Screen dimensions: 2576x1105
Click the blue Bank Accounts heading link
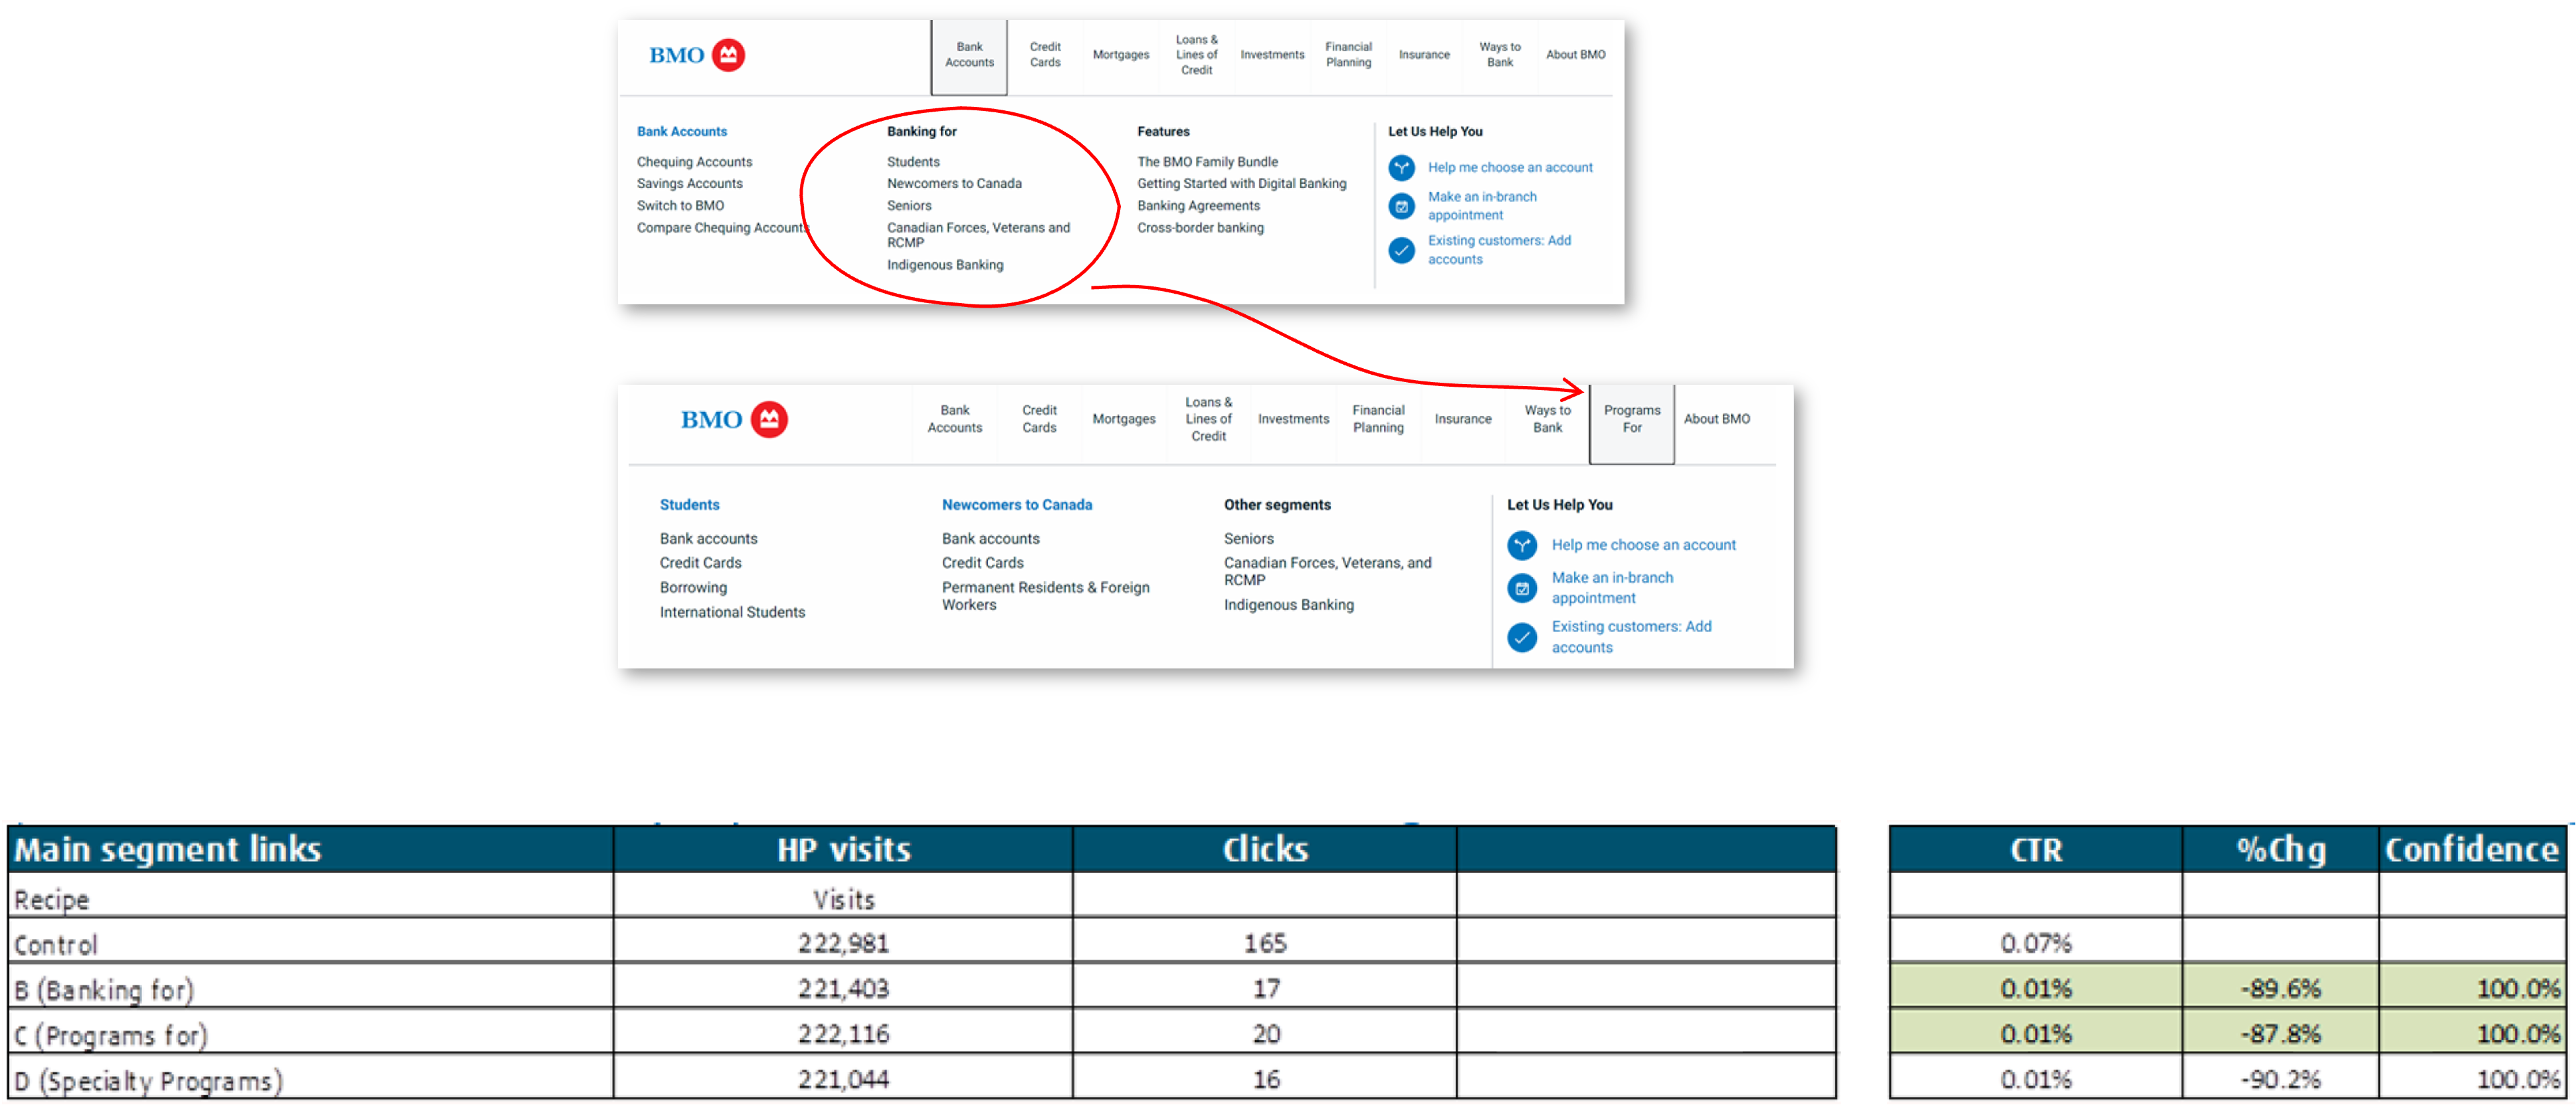pyautogui.click(x=682, y=131)
